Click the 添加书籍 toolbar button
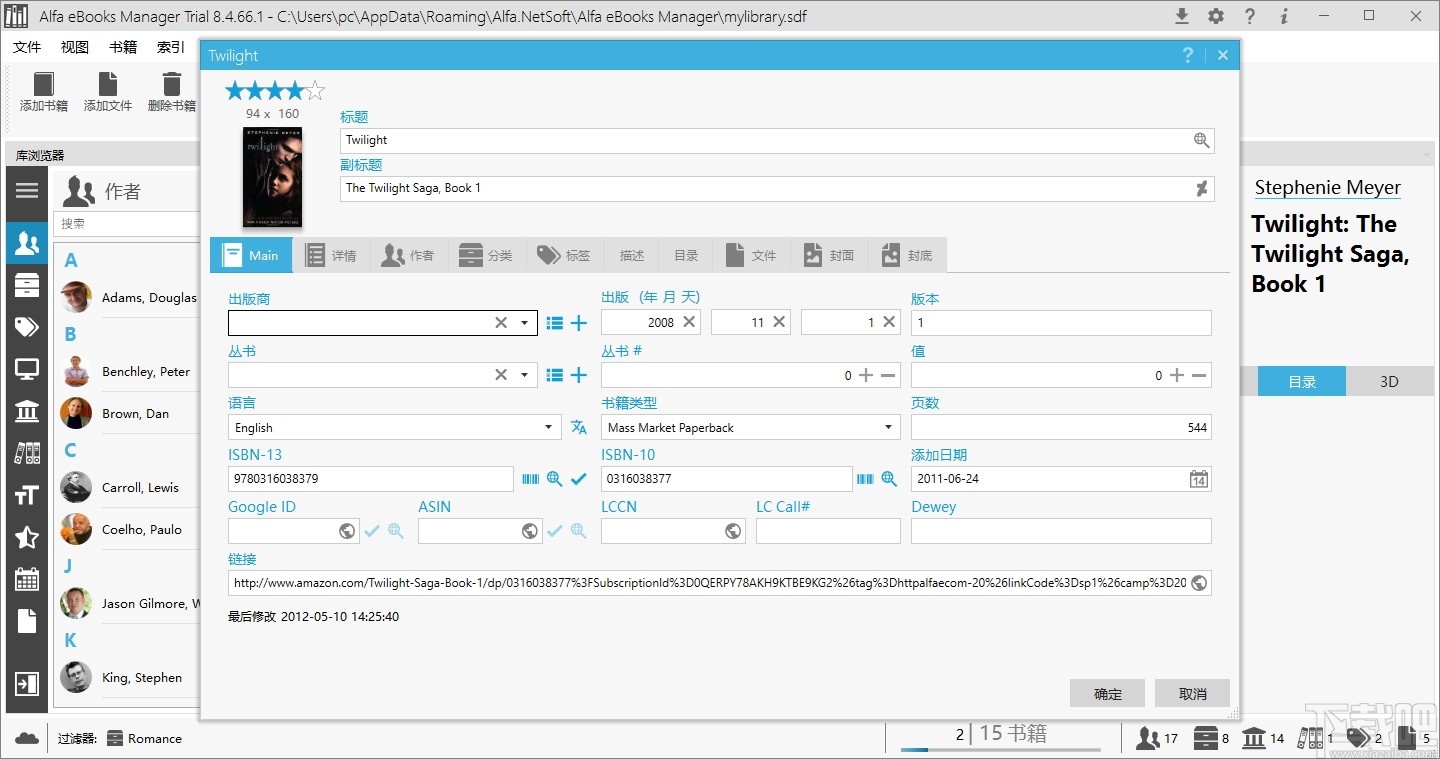The width and height of the screenshot is (1440, 759). (43, 91)
